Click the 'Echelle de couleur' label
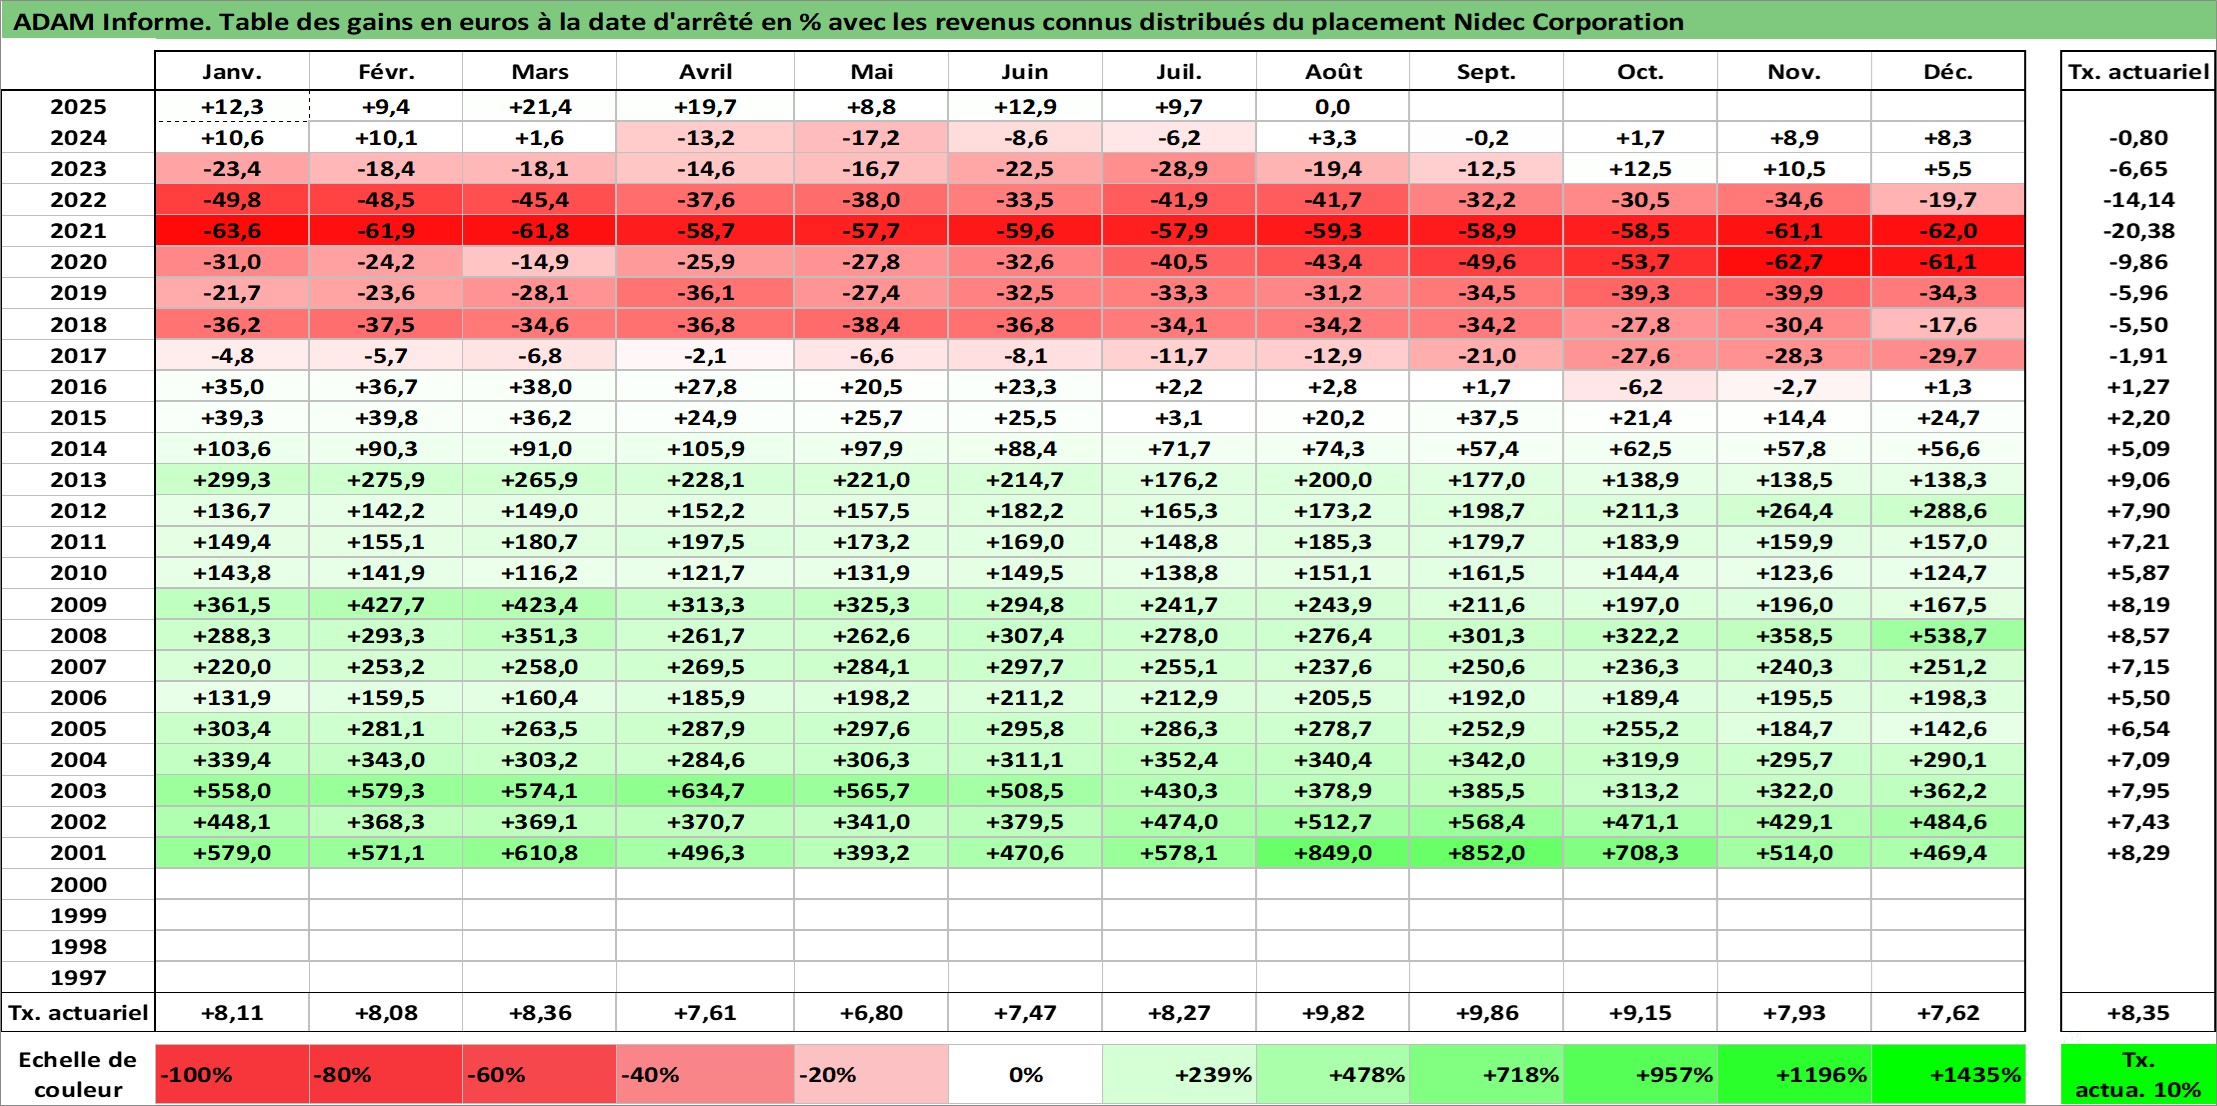The height and width of the screenshot is (1106, 2217). click(78, 1075)
